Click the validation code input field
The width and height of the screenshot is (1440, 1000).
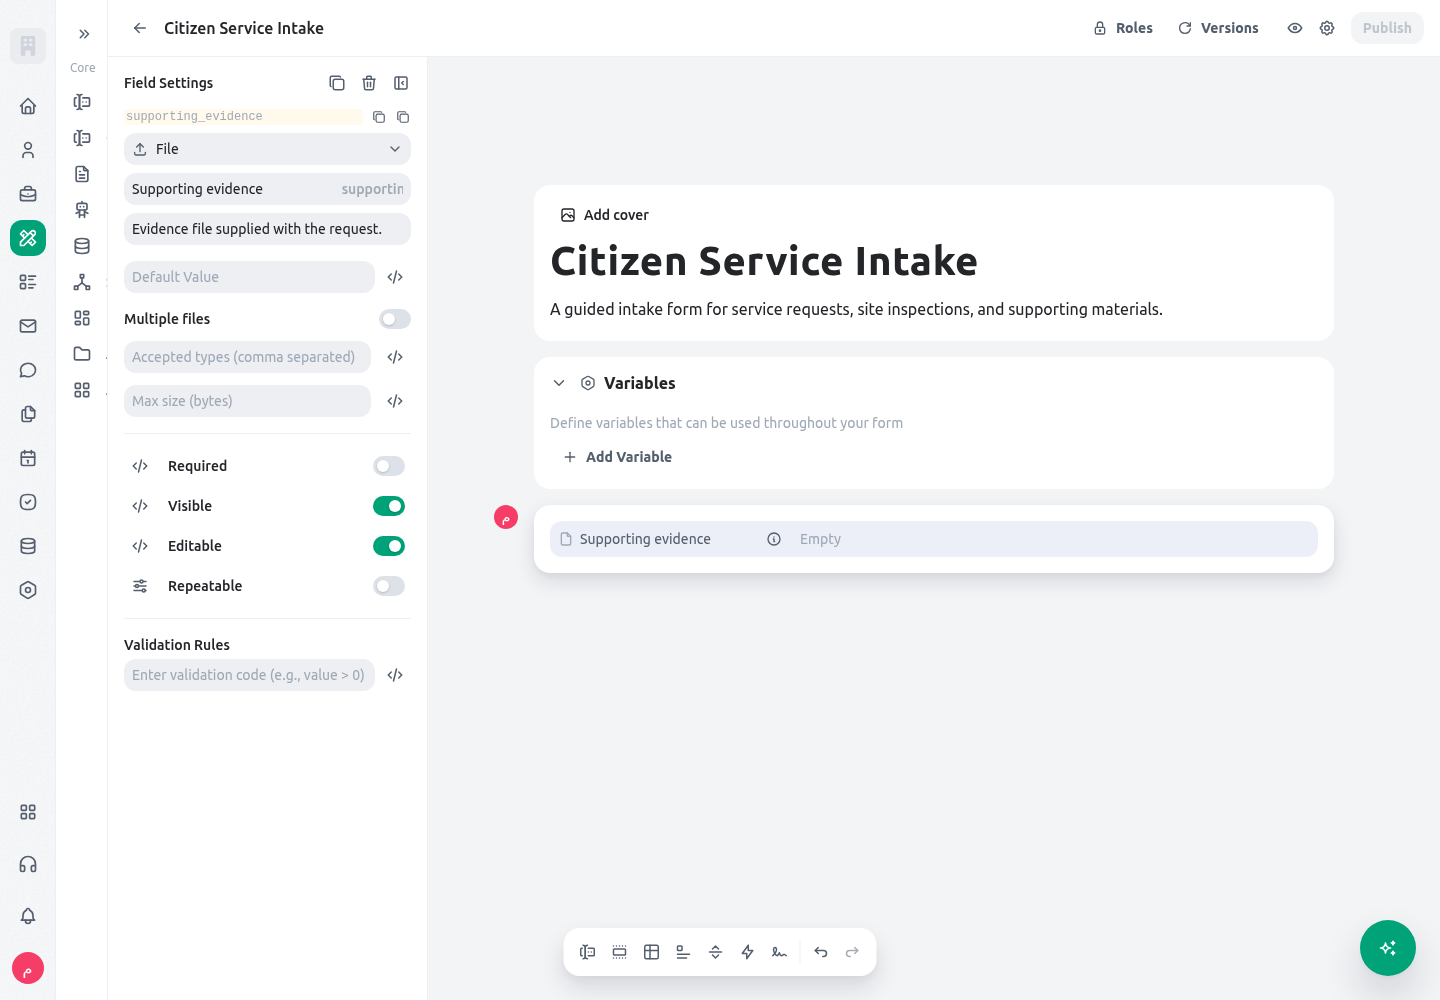pyautogui.click(x=249, y=675)
